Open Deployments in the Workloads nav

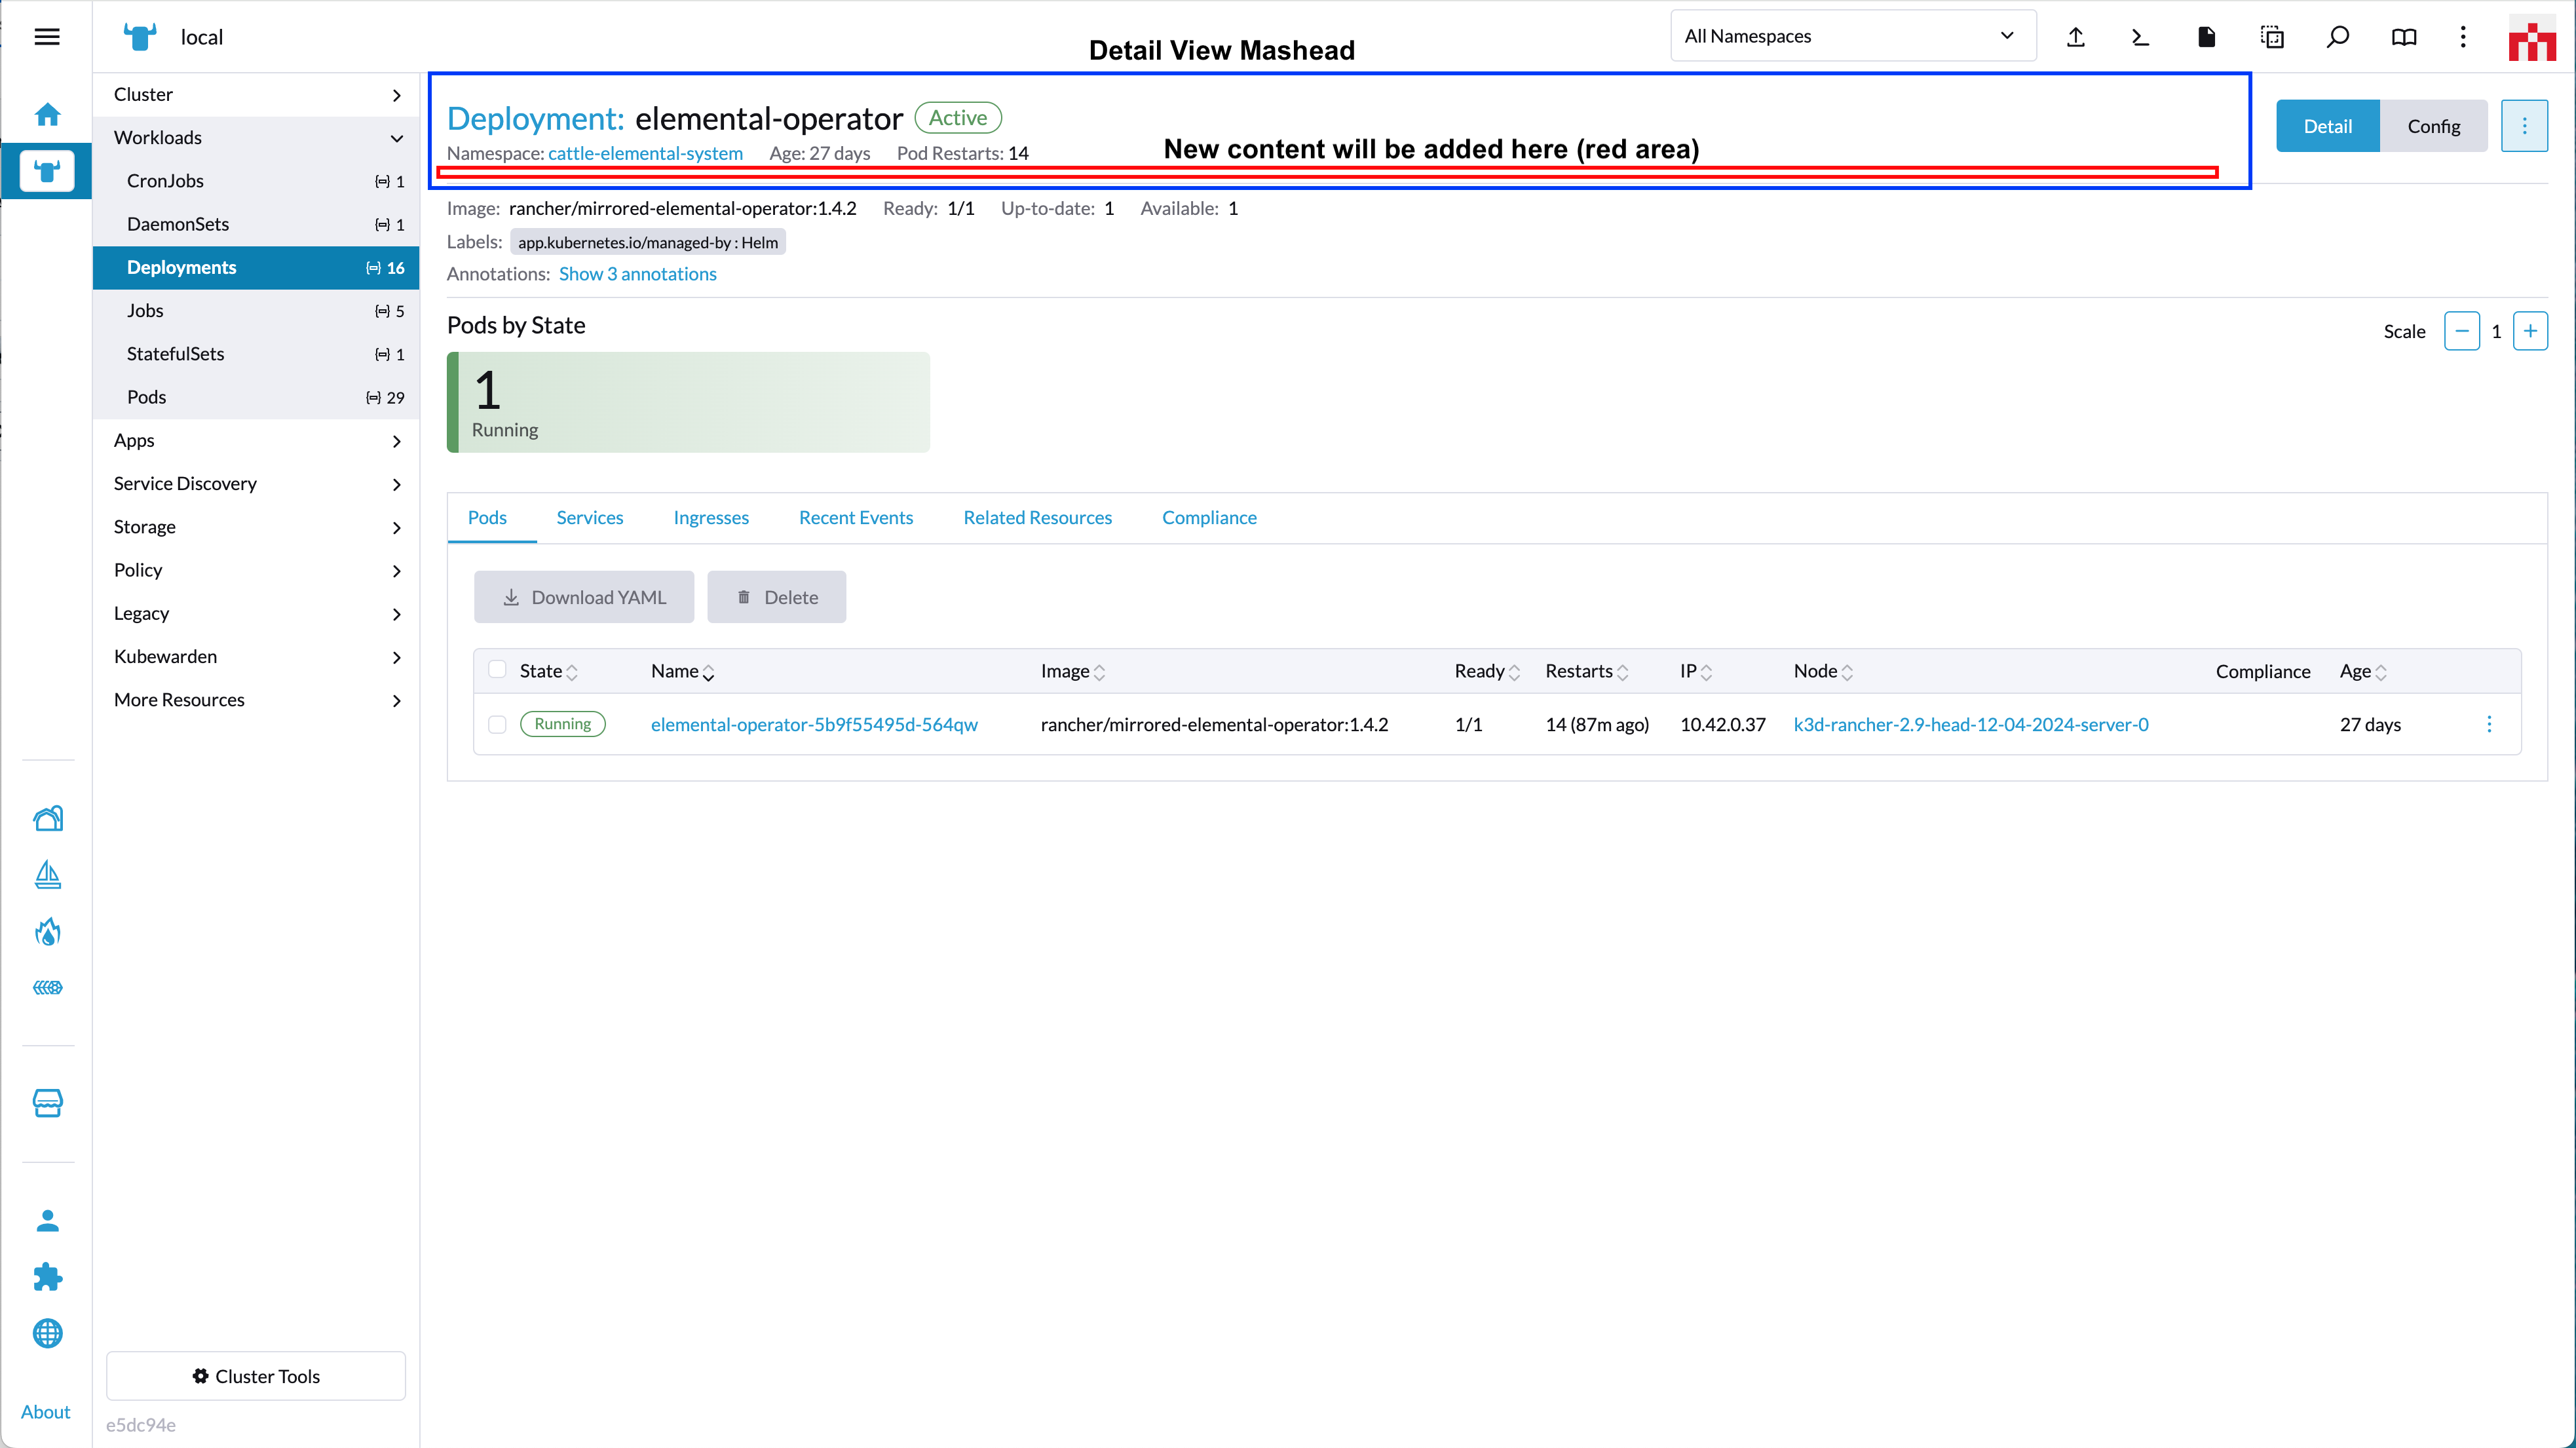[x=256, y=267]
